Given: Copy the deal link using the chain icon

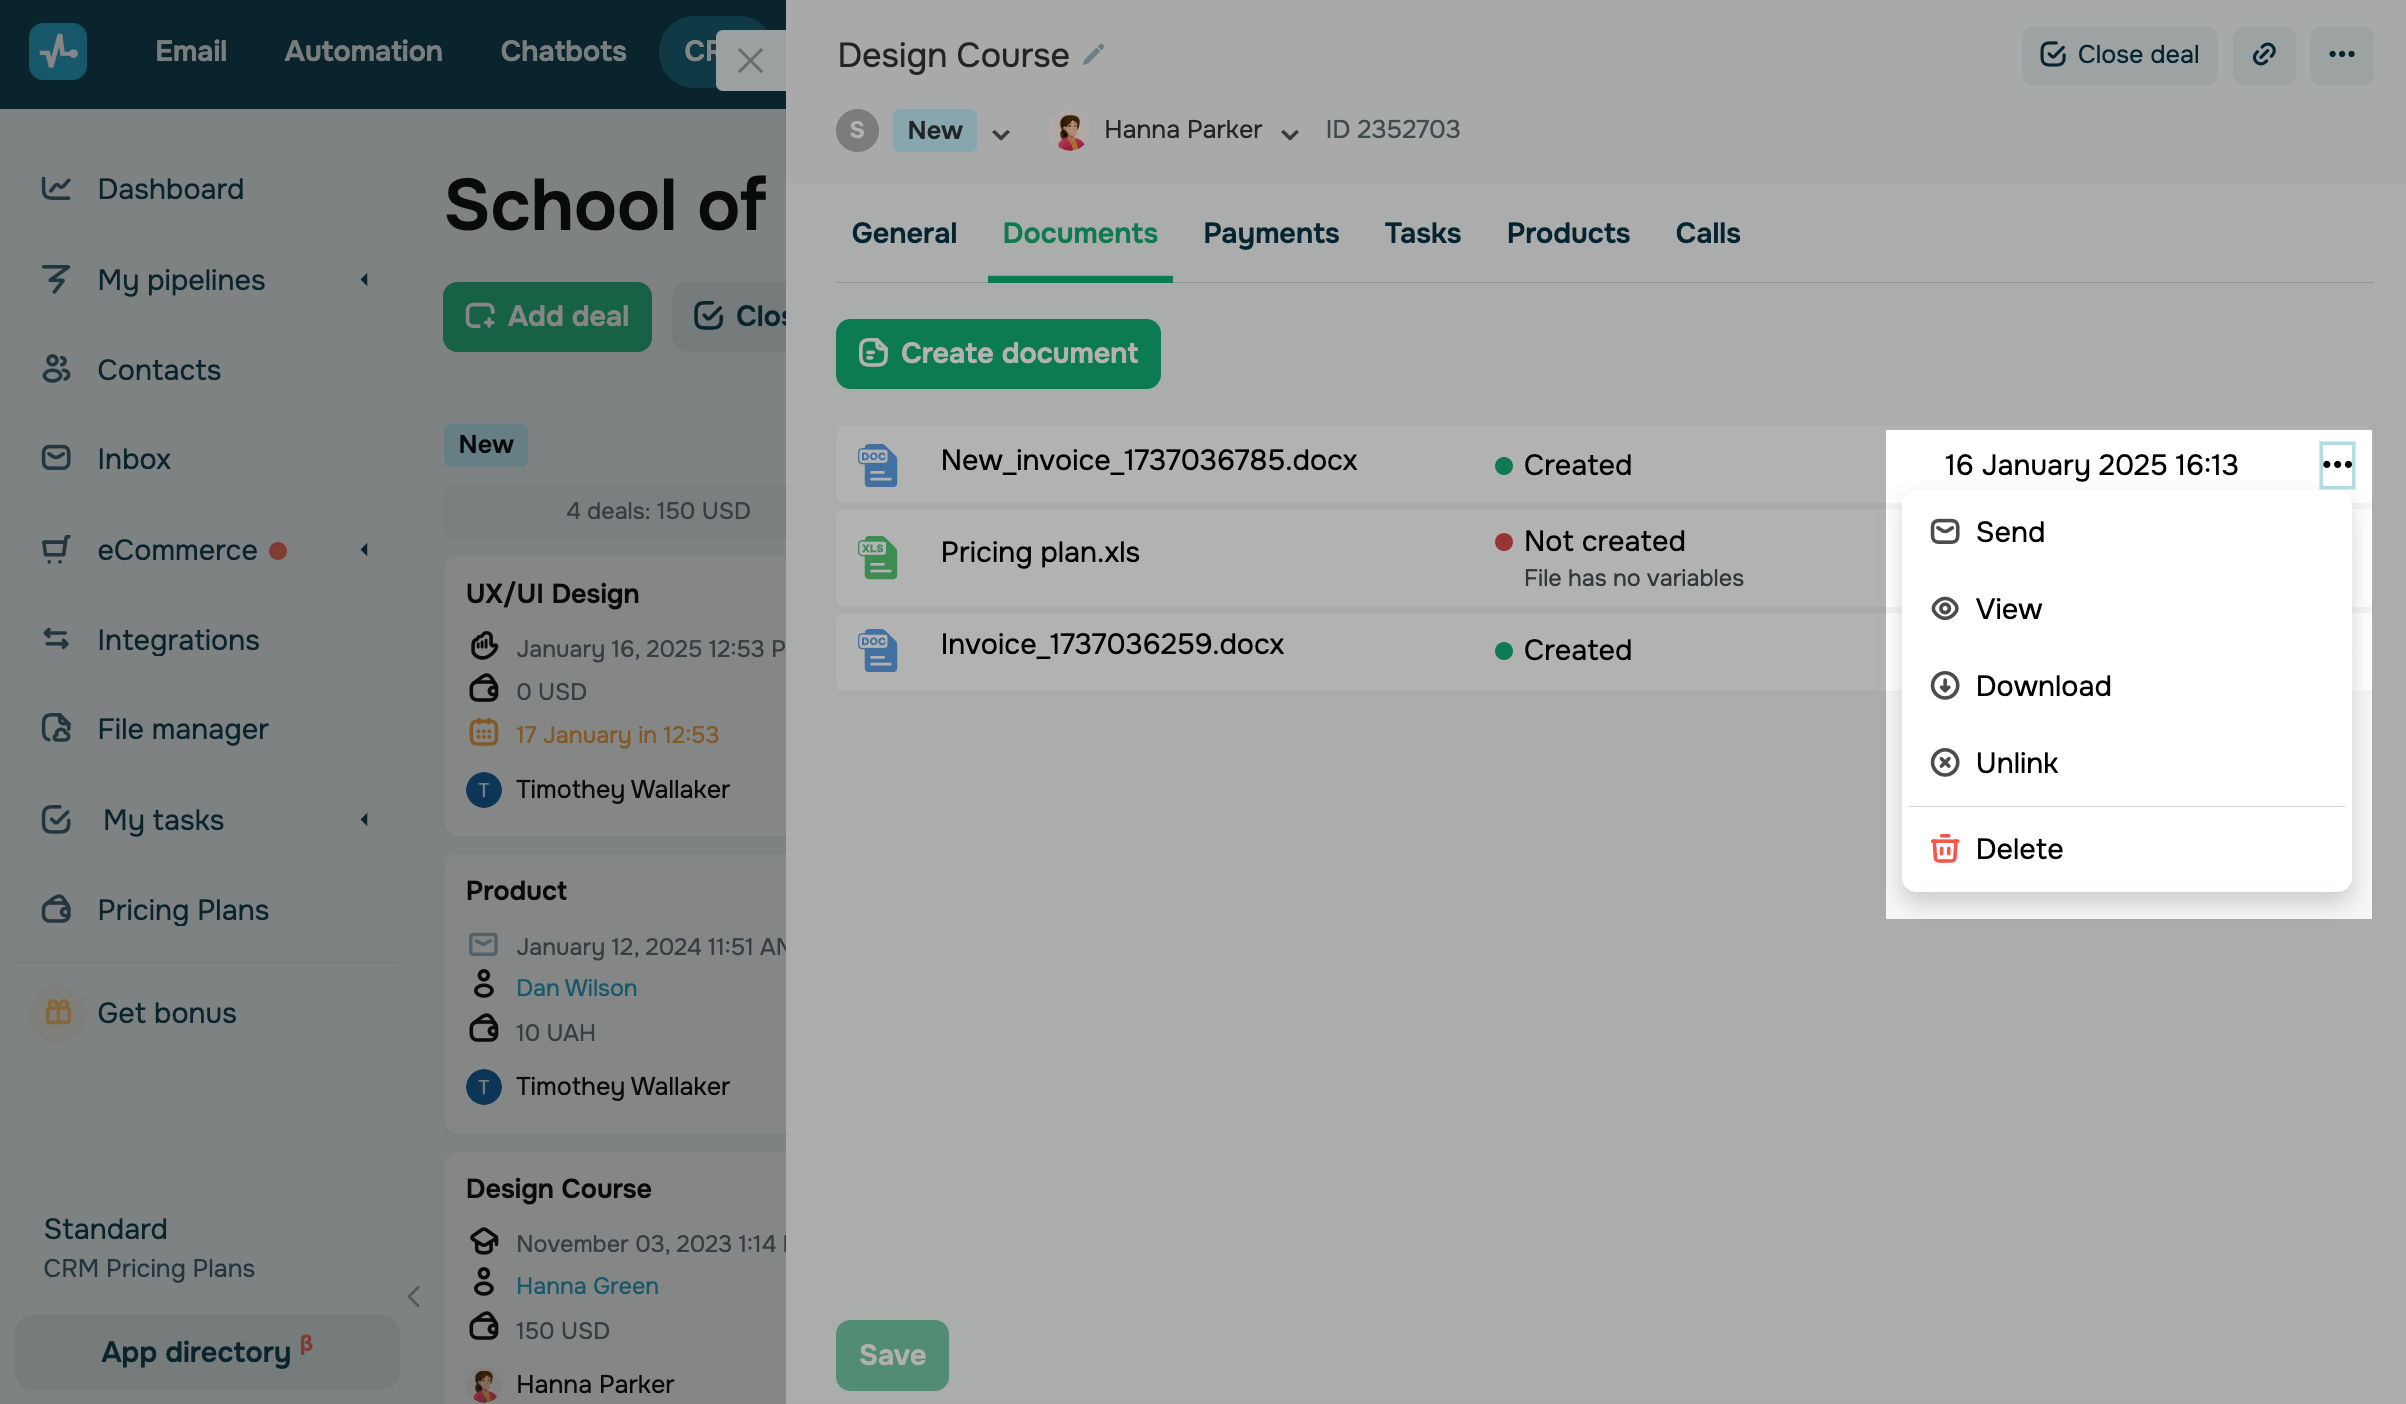Looking at the screenshot, I should 2264,55.
